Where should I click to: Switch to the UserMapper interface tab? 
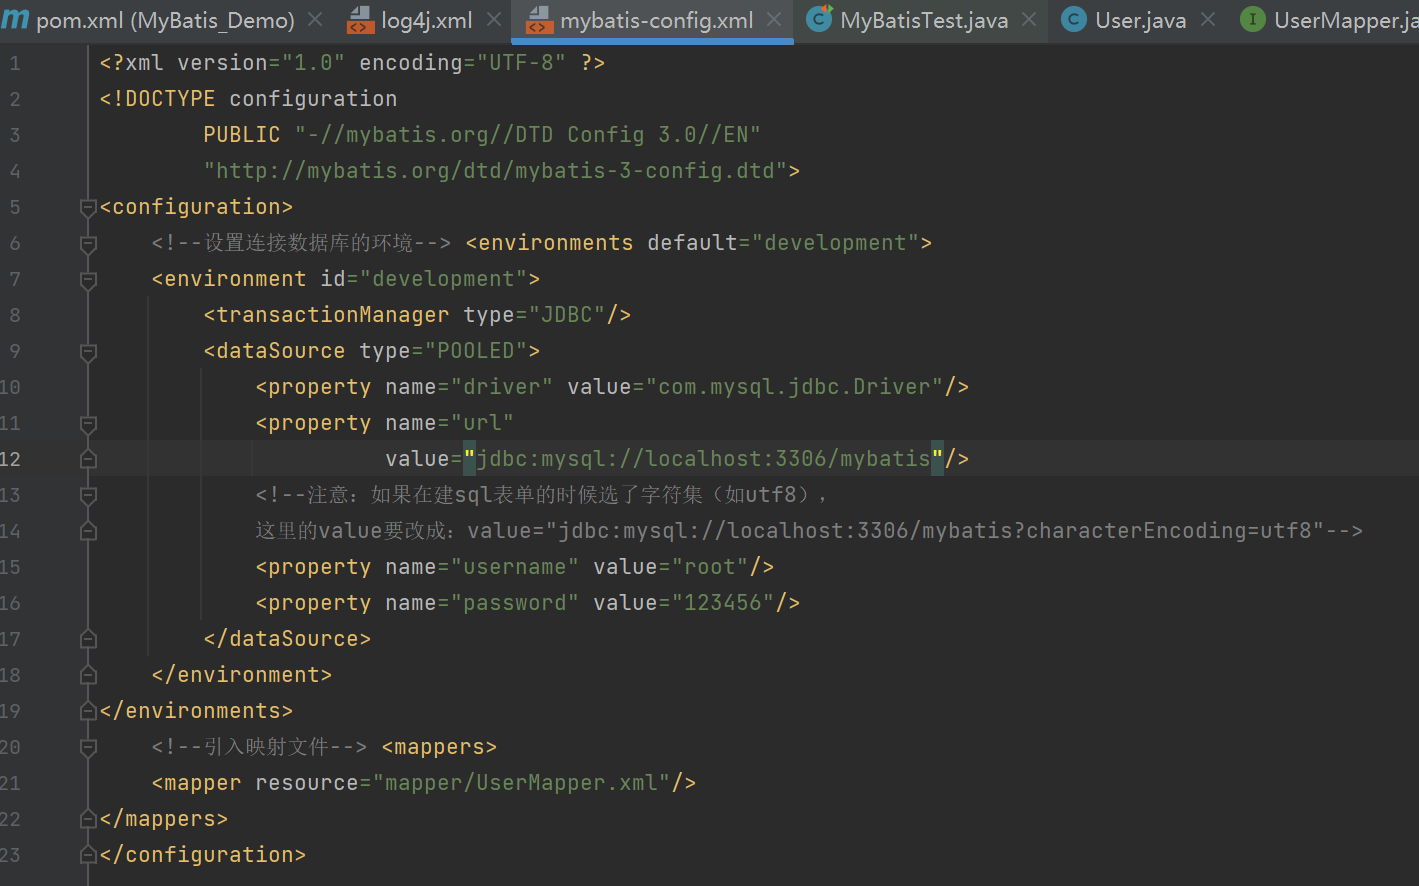(x=1330, y=20)
